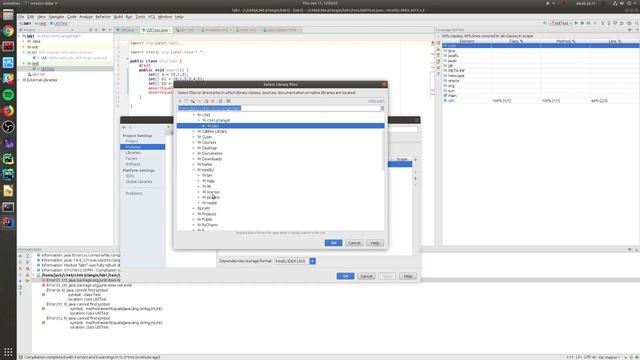640x360 pixels.
Task: Select Libraries in Project Settings list
Action: tap(133, 153)
